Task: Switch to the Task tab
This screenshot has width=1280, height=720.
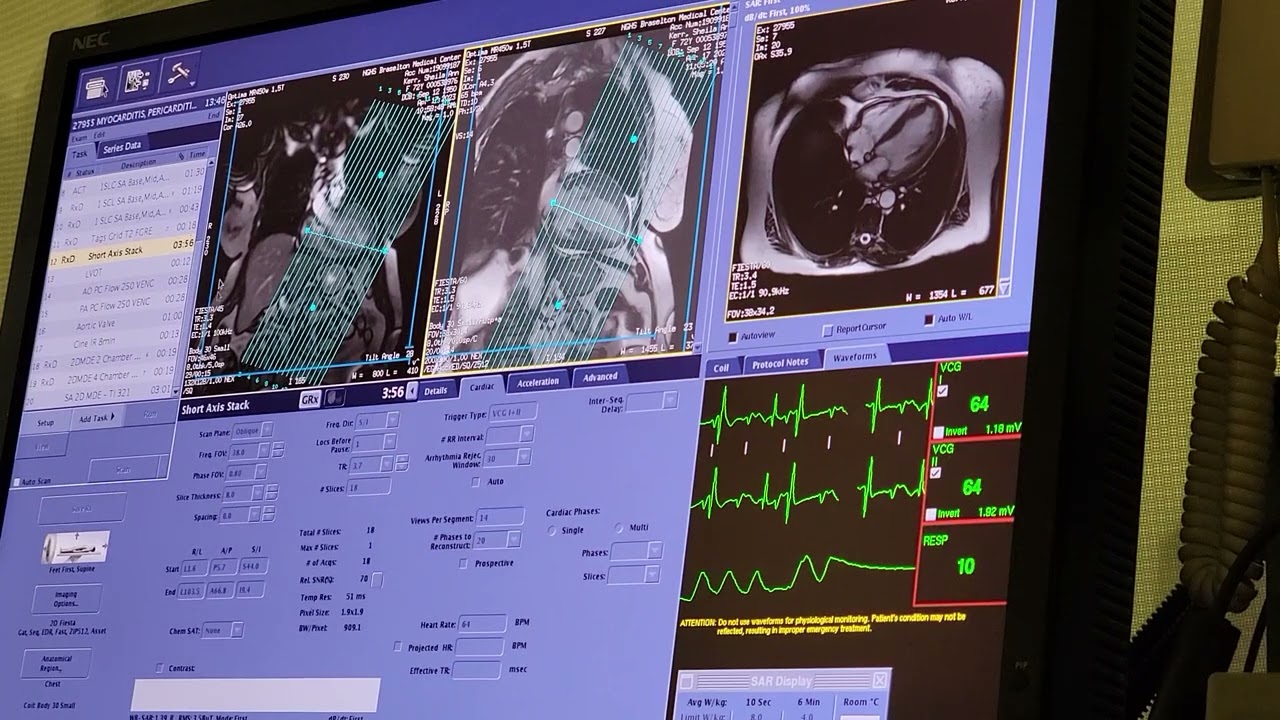Action: point(80,154)
